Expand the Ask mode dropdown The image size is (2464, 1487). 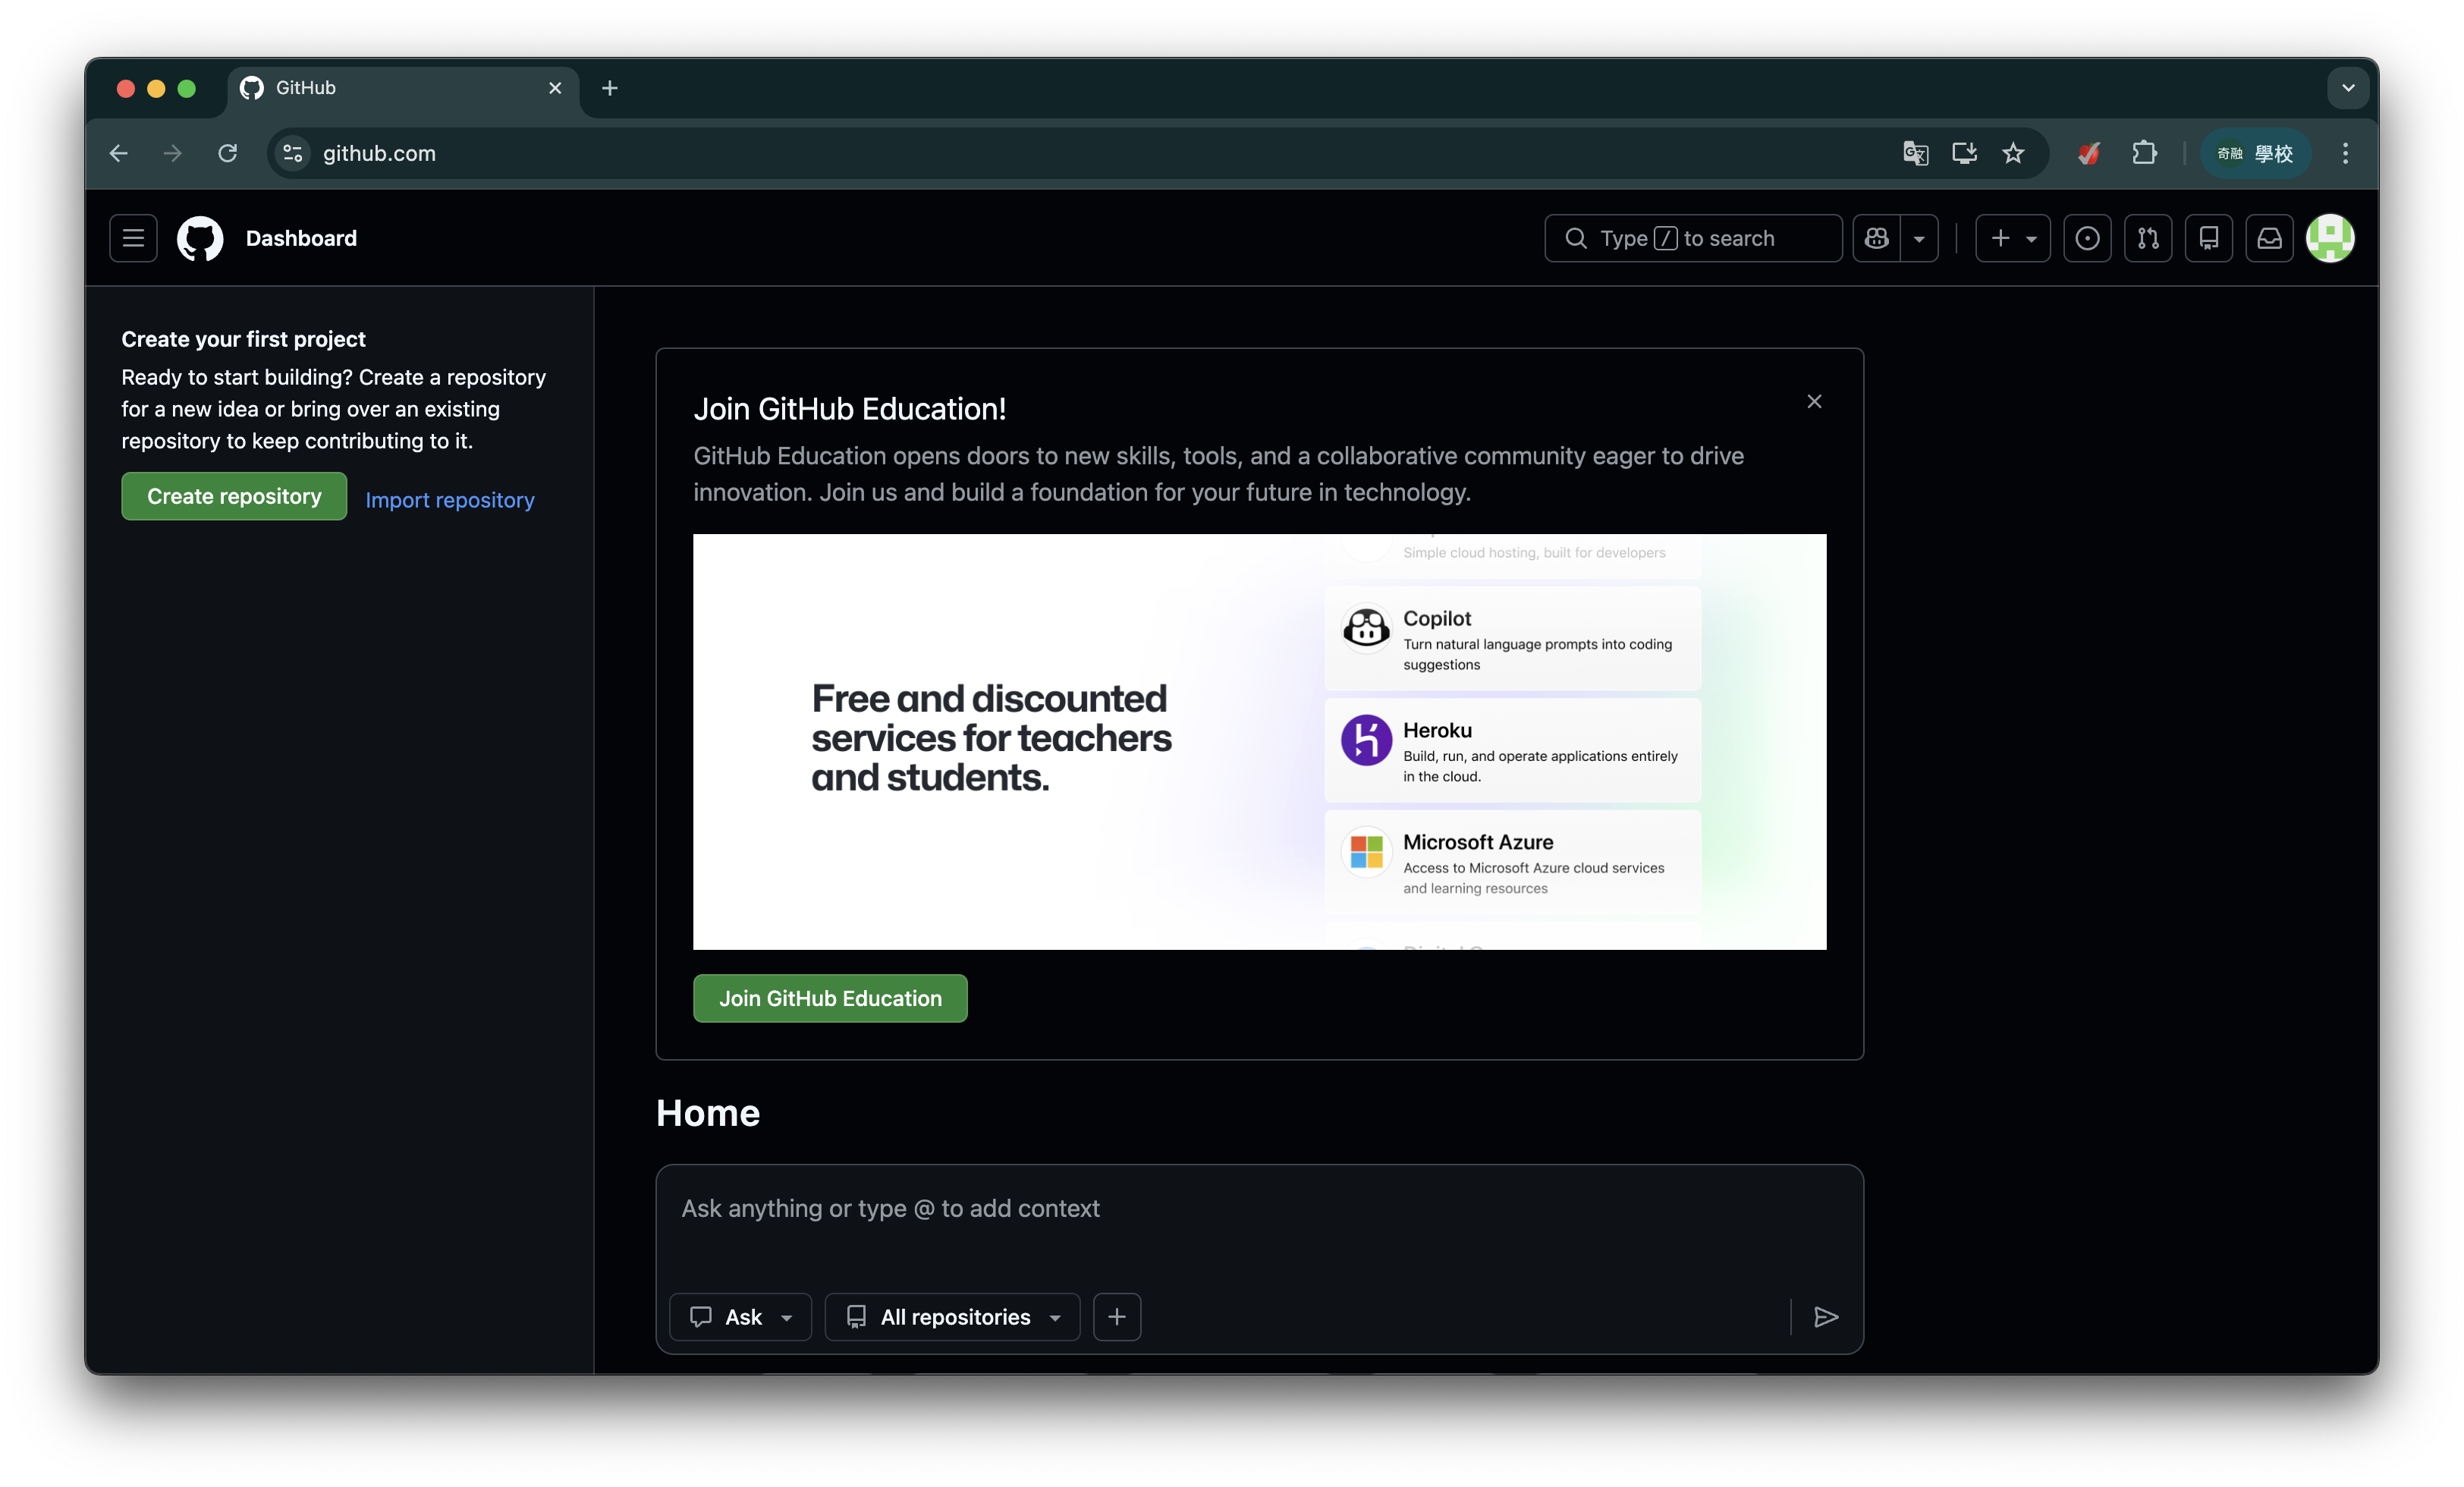740,1317
